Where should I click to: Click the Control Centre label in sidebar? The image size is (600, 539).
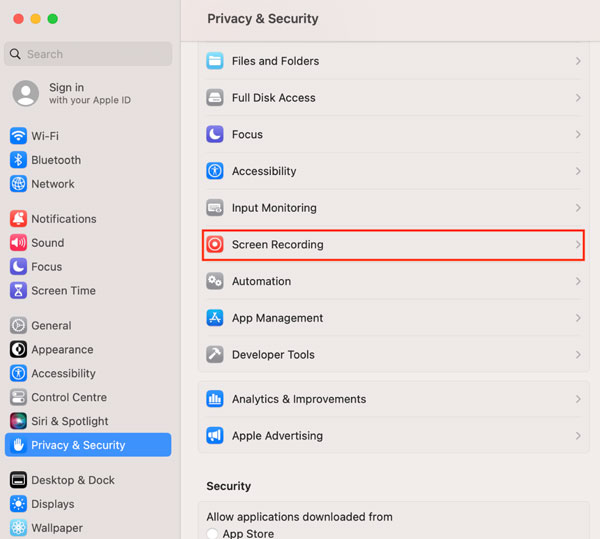coord(69,397)
